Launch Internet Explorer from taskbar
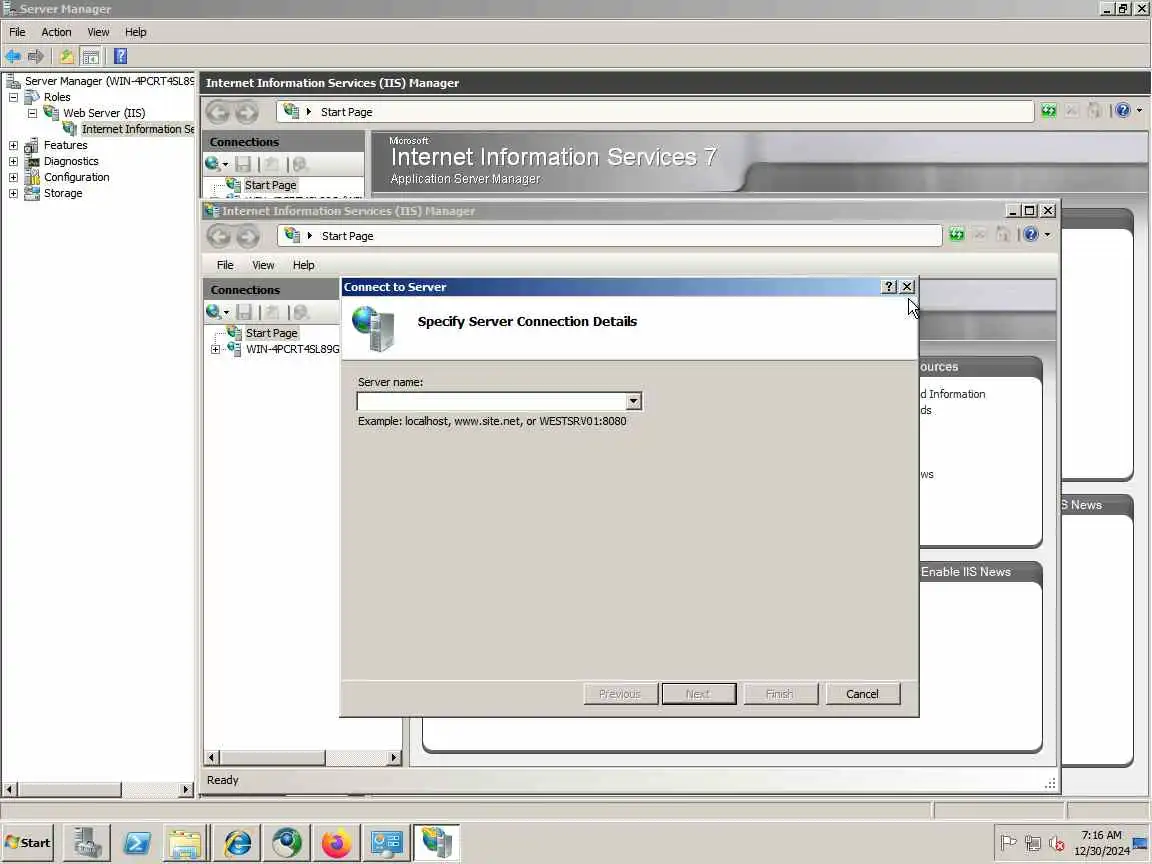The height and width of the screenshot is (864, 1152). click(237, 843)
